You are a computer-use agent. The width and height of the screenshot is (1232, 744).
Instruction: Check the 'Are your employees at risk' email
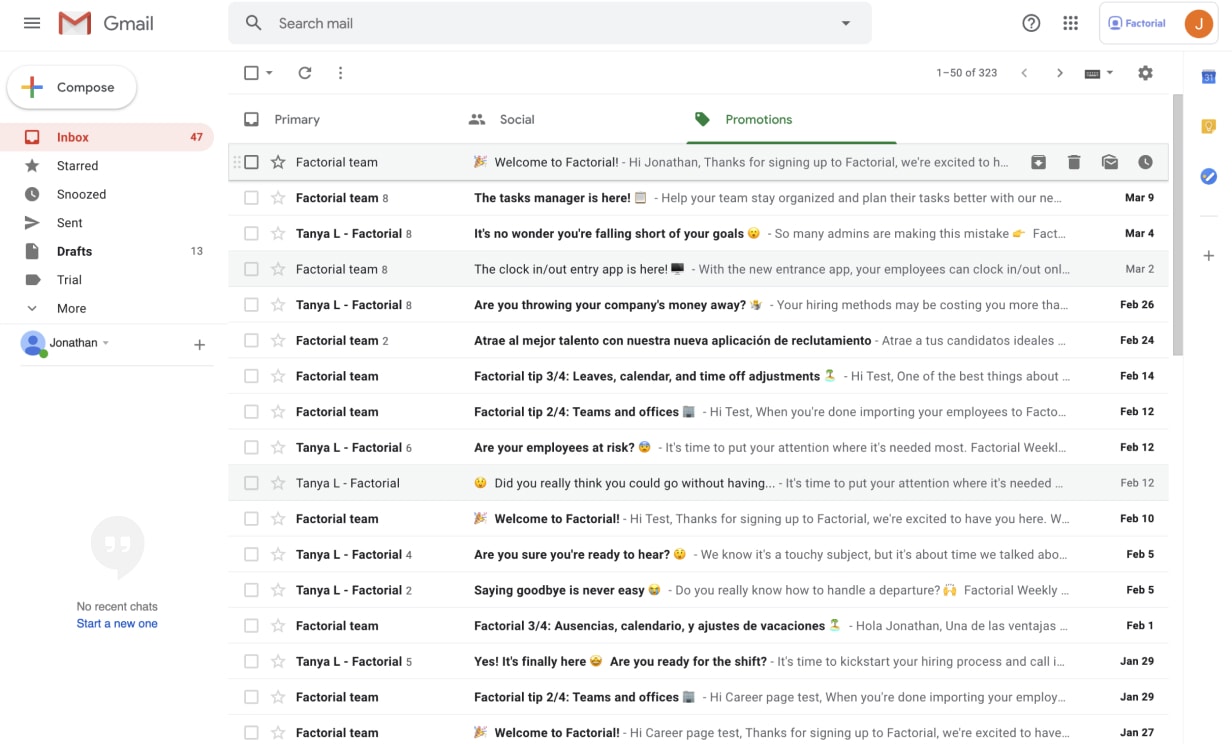[251, 448]
